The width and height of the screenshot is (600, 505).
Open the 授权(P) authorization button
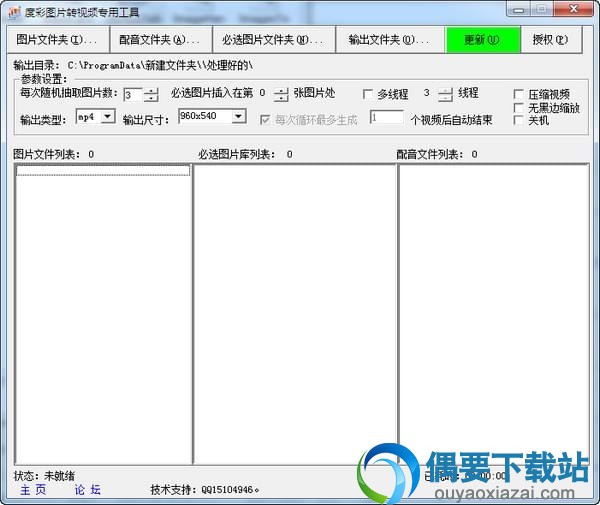(551, 39)
